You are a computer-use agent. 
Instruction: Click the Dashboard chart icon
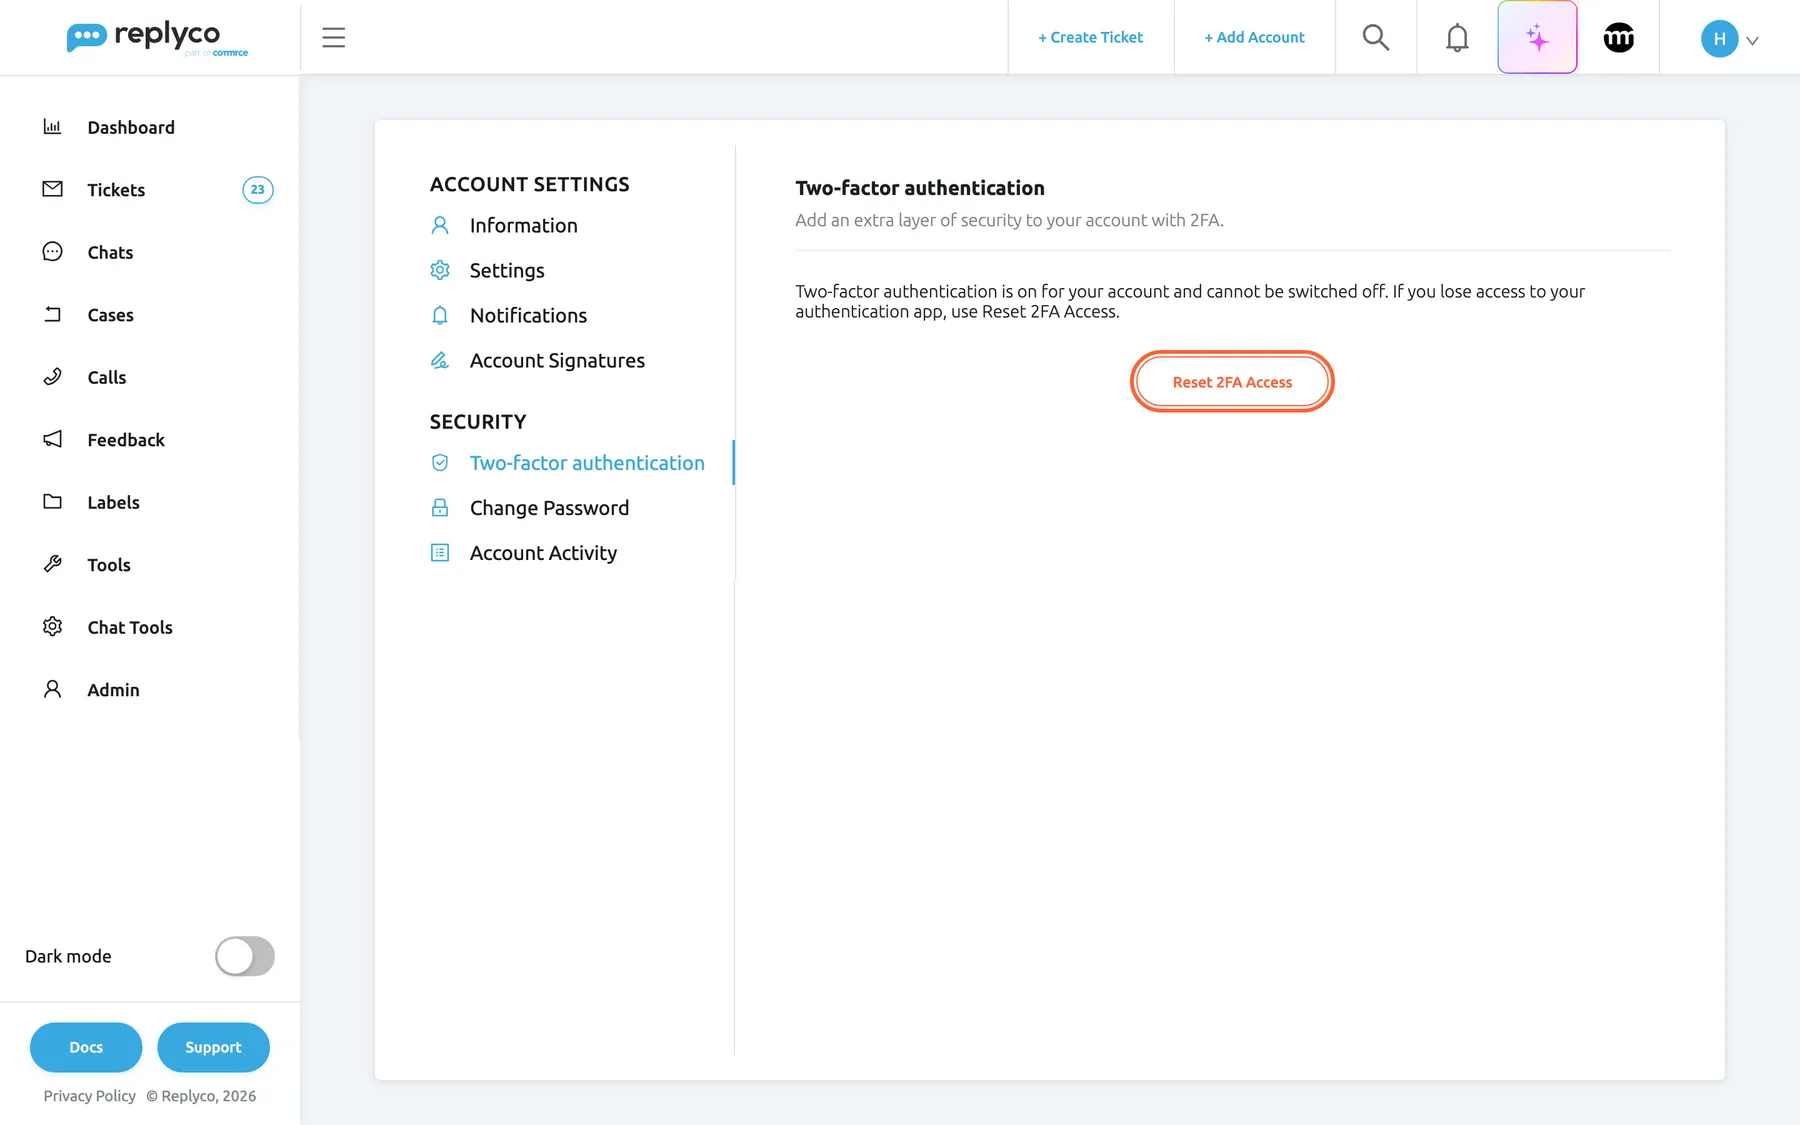point(52,126)
